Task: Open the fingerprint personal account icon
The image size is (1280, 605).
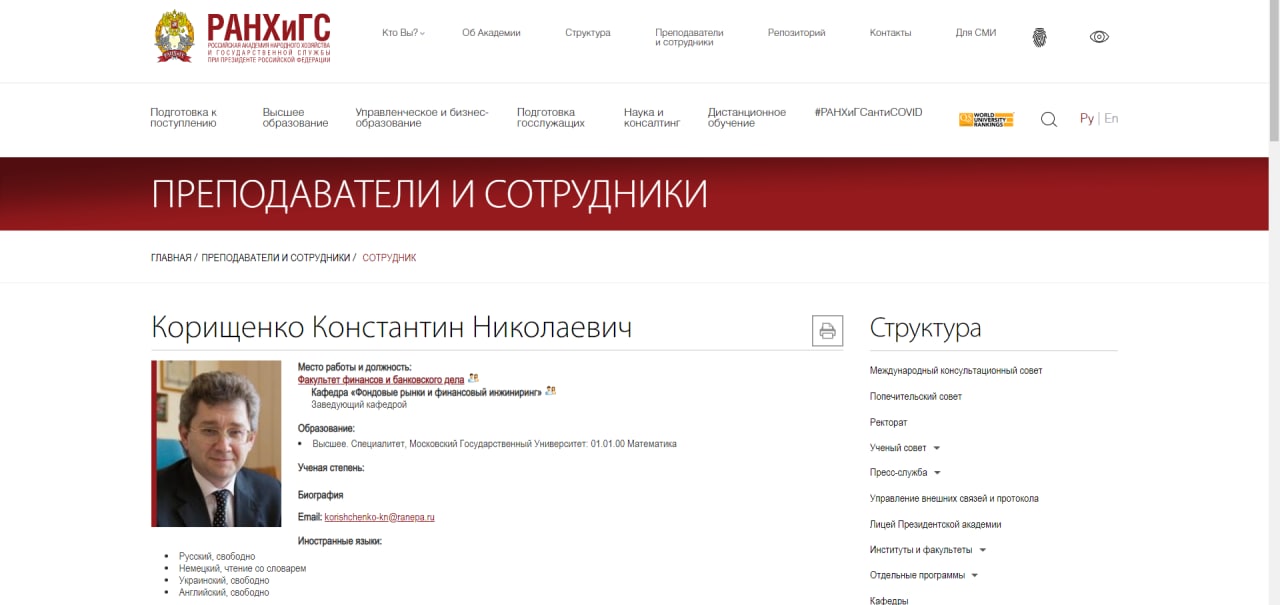Action: [1039, 37]
